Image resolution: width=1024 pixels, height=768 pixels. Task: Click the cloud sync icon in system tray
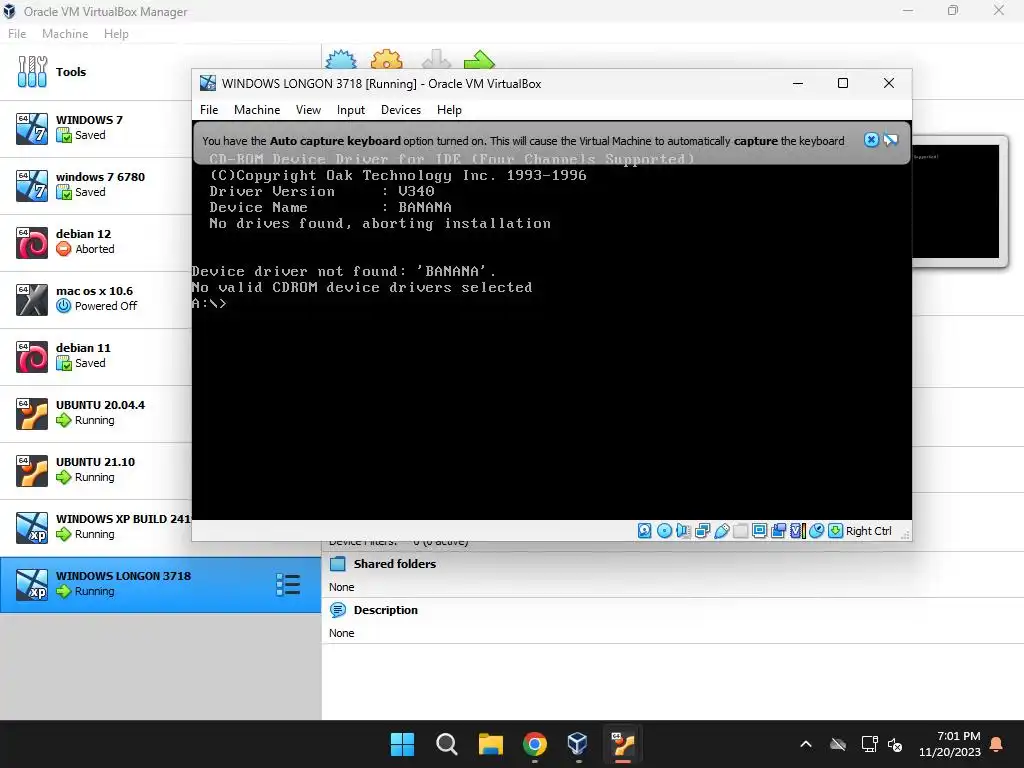coord(838,744)
